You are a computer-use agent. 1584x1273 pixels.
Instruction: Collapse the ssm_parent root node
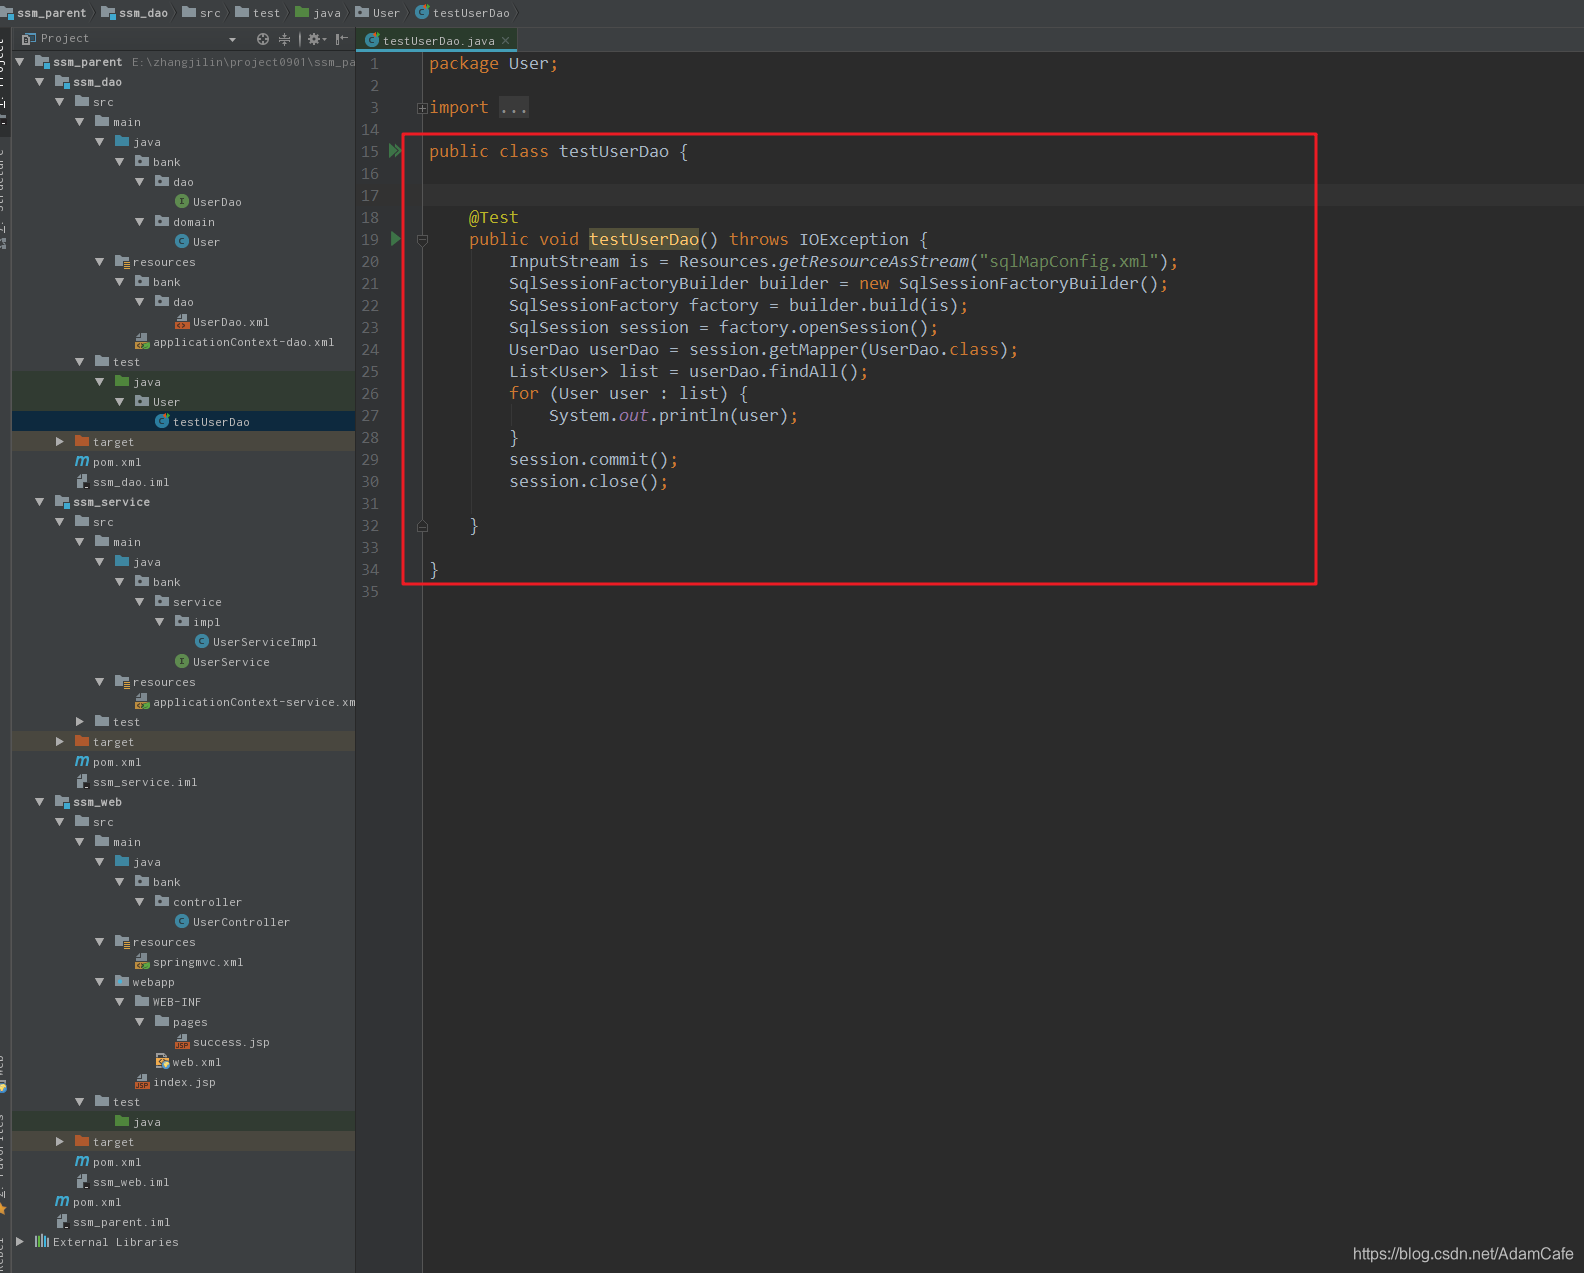tap(19, 62)
